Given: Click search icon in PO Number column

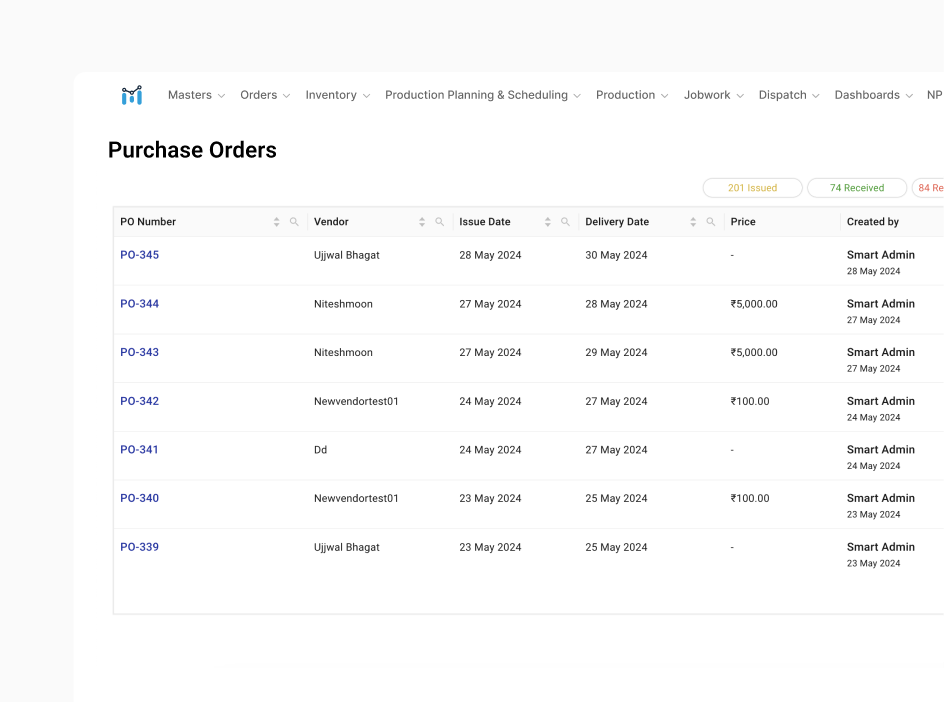Looking at the screenshot, I should [x=294, y=222].
